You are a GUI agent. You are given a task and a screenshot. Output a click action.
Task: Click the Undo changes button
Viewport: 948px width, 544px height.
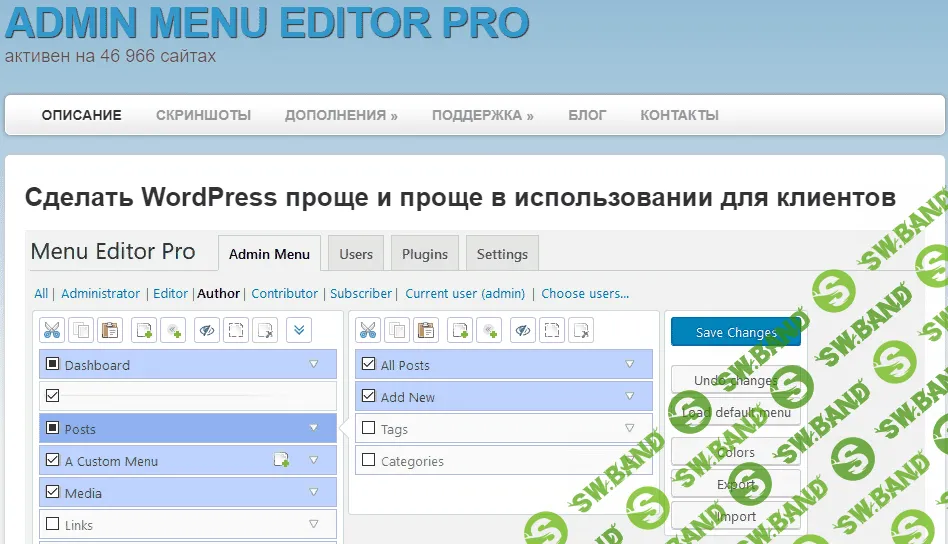click(736, 380)
